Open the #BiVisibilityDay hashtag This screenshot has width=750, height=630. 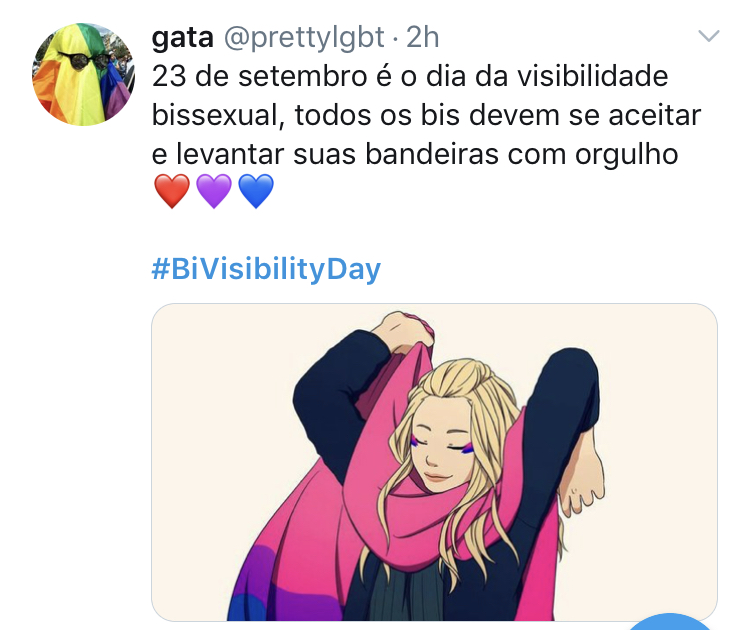pyautogui.click(x=266, y=269)
